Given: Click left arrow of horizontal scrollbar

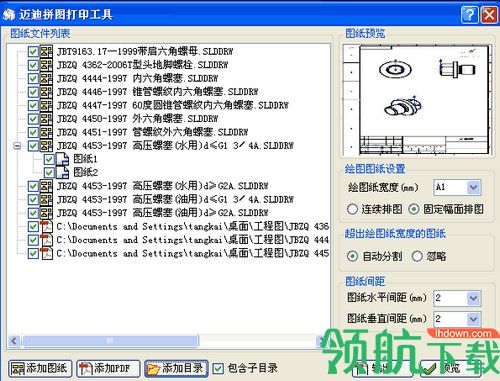Looking at the screenshot, I should coord(14,341).
